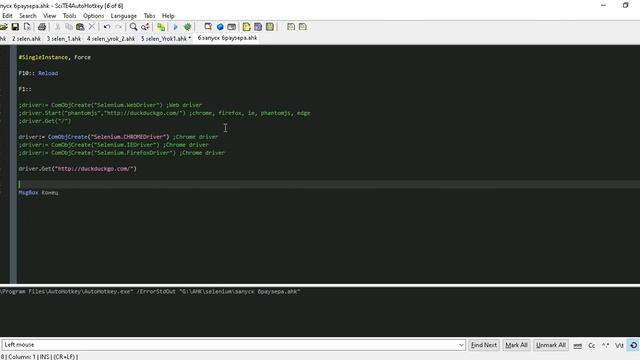Click the Undo arrow icon
This screenshot has width=640, height=360.
[107, 27]
